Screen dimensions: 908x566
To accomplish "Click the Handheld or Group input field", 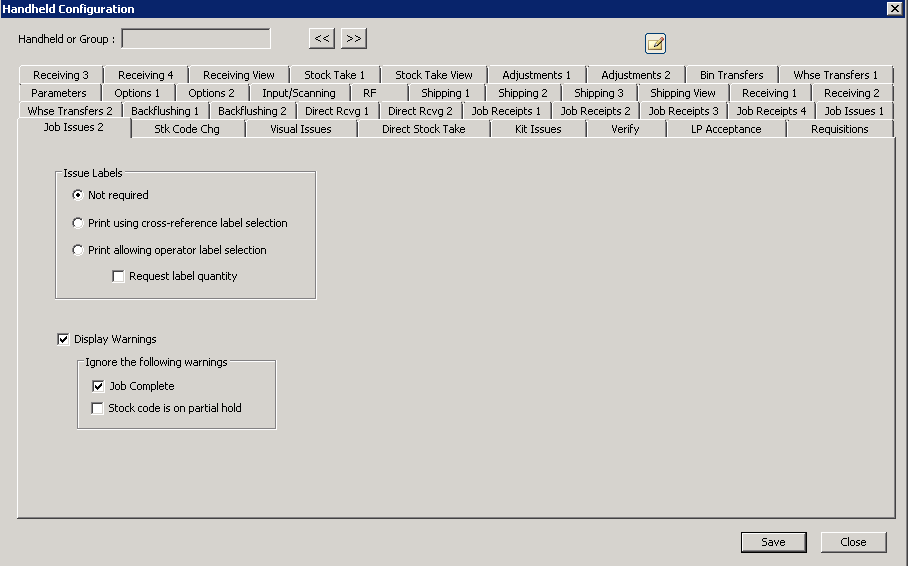I will (196, 39).
